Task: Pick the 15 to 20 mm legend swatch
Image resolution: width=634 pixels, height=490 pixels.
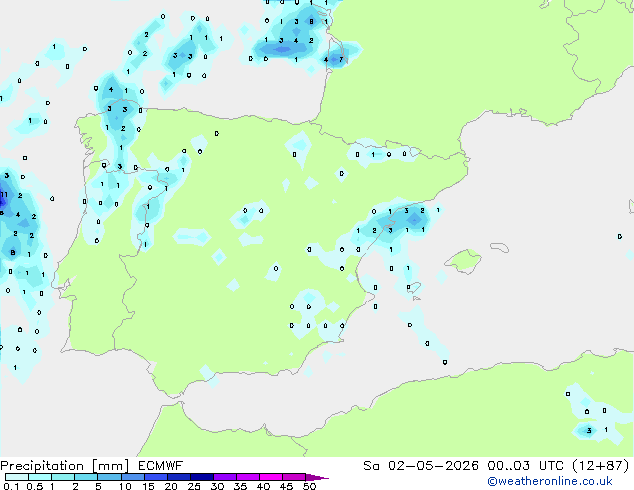Action: tap(156, 477)
